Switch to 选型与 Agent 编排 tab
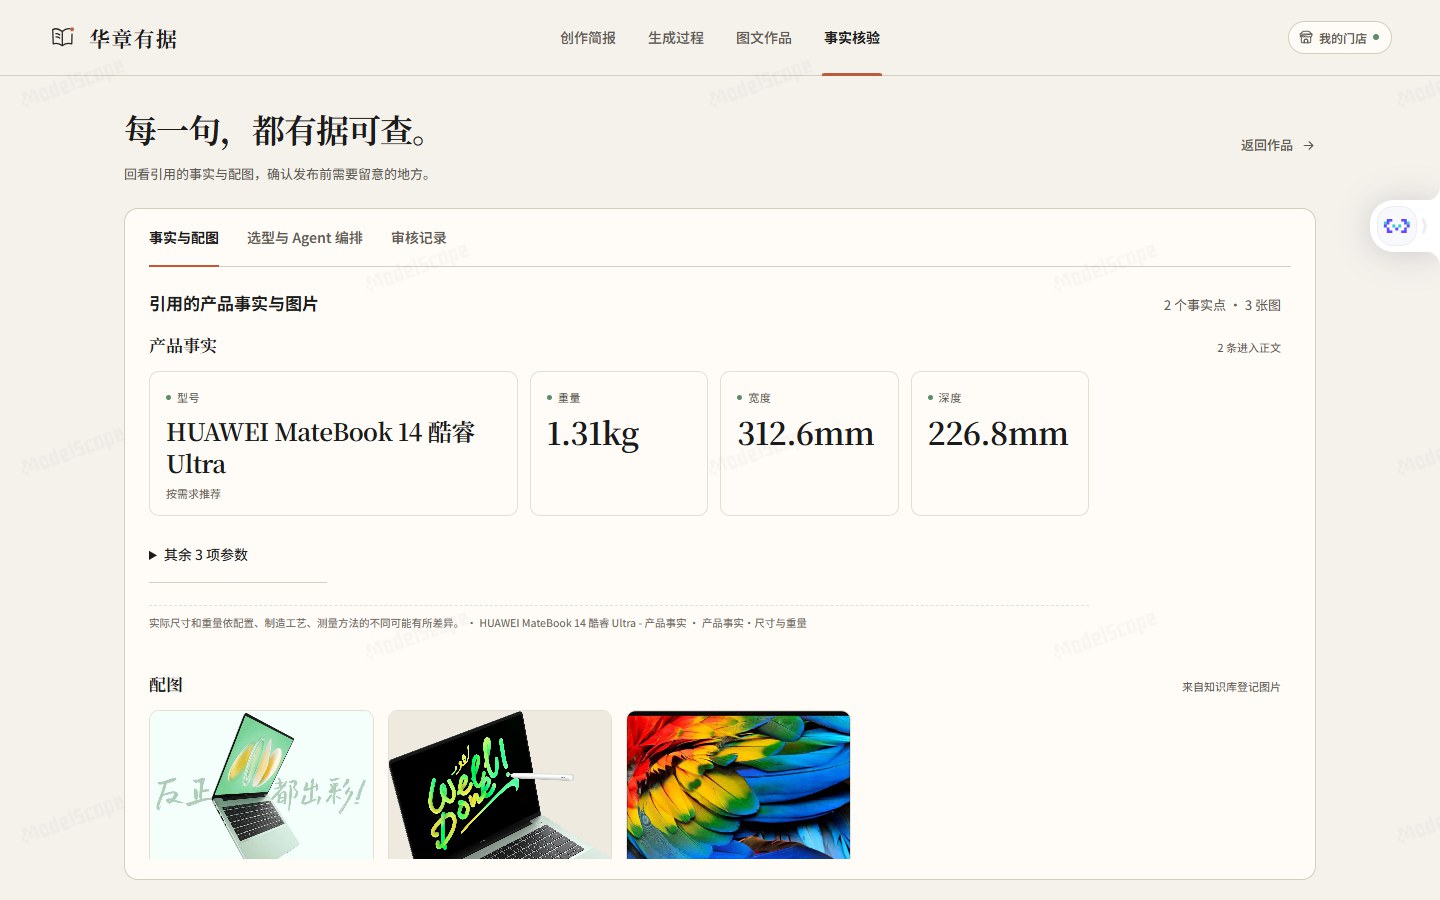This screenshot has width=1440, height=900. [305, 238]
